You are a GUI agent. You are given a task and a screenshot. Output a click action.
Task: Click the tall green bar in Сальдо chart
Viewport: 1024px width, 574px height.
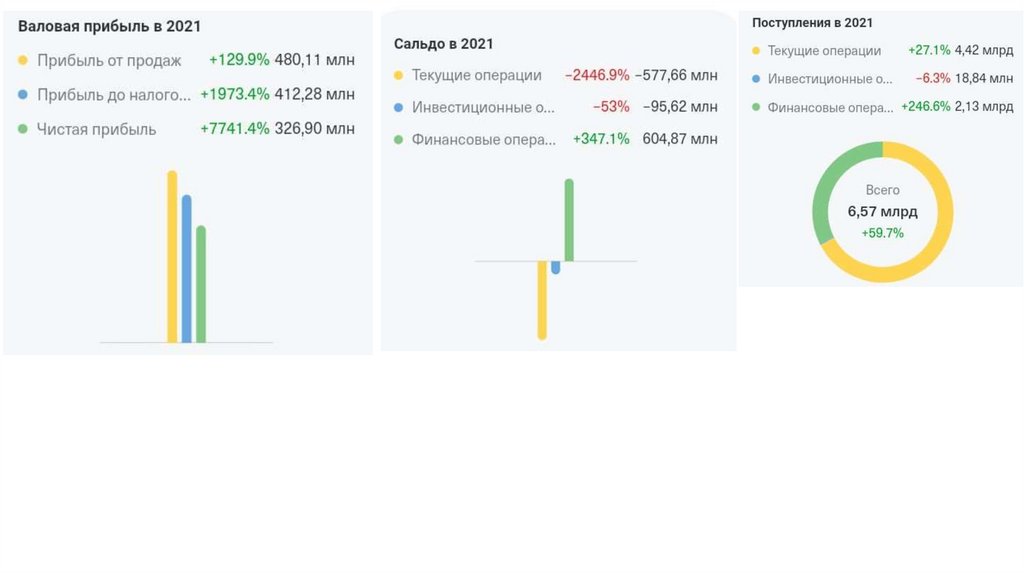pos(569,220)
